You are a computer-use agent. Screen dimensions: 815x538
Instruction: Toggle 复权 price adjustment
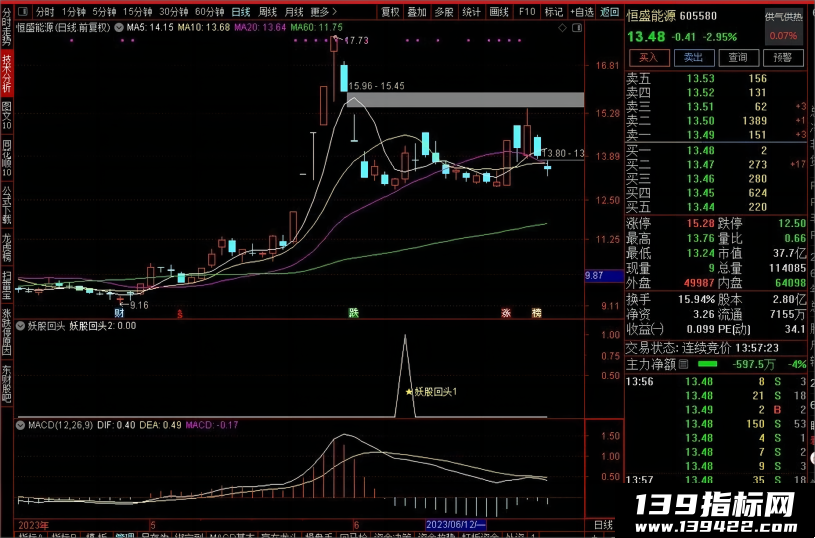pos(390,11)
